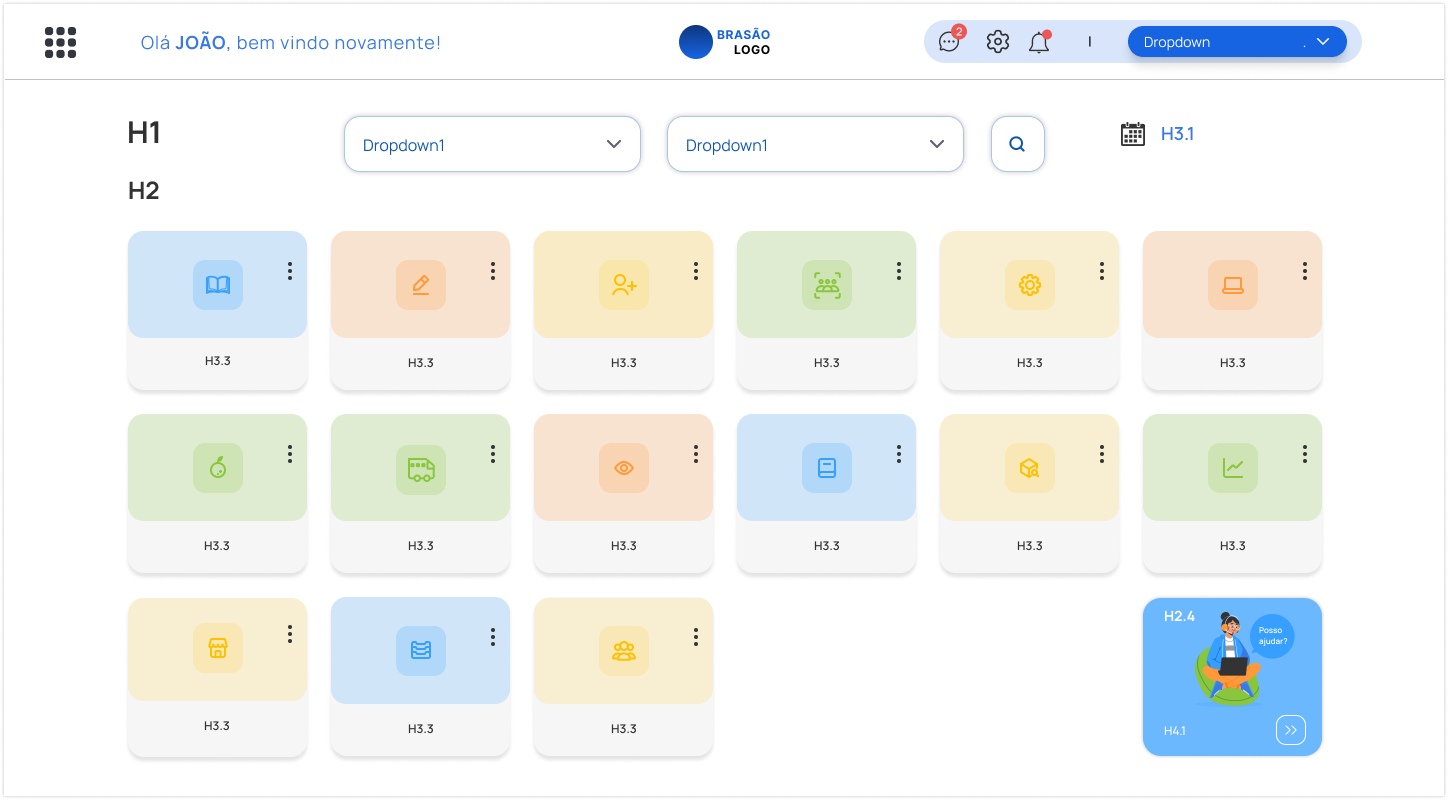
Task: Click the search magnifier button
Action: point(1017,145)
